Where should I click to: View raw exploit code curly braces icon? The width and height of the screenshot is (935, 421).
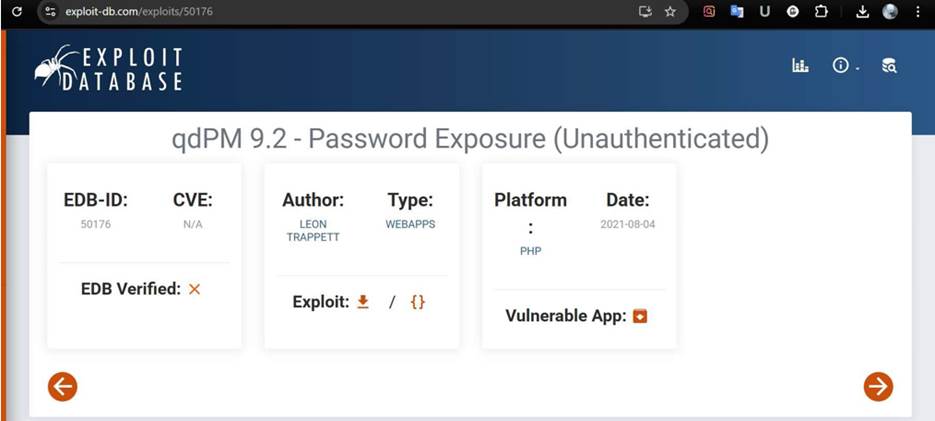click(418, 301)
